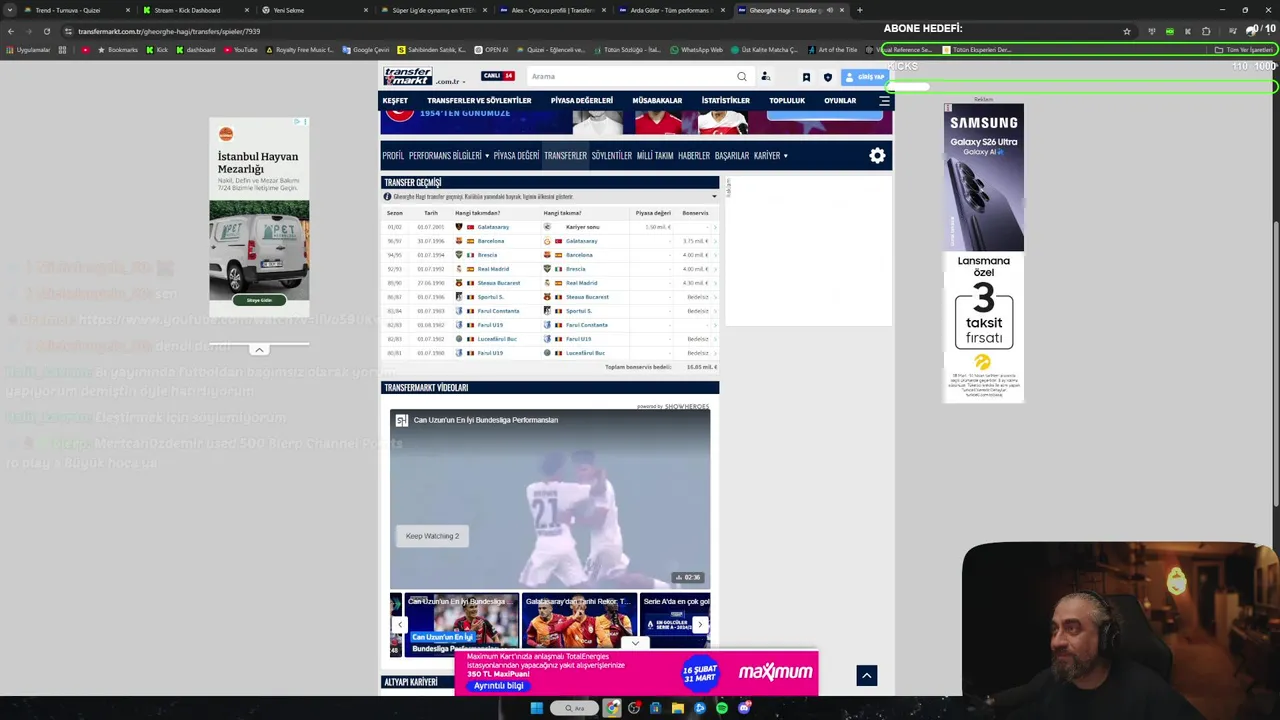The image size is (1280, 720).
Task: Expand the .com.tr domain selector
Action: click(x=450, y=81)
